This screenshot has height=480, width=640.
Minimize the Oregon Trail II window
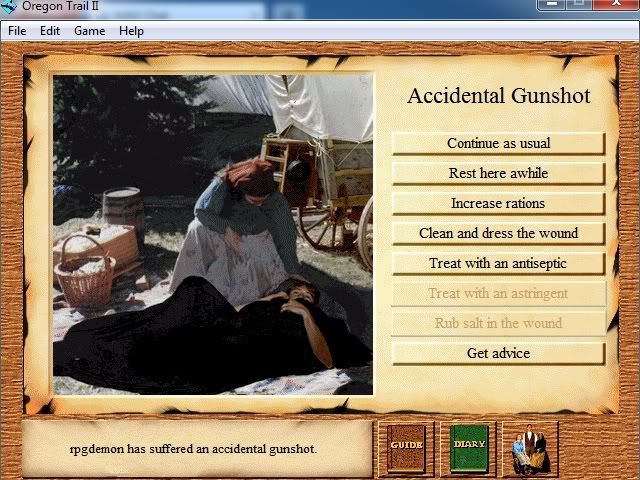[552, 4]
